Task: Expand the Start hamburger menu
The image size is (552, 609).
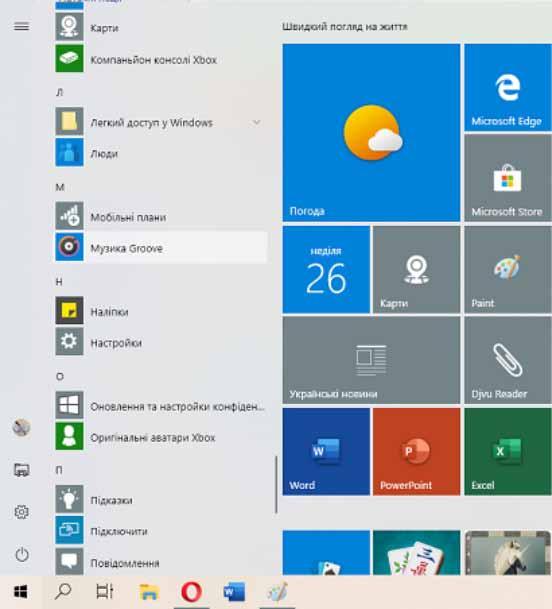Action: (x=21, y=26)
